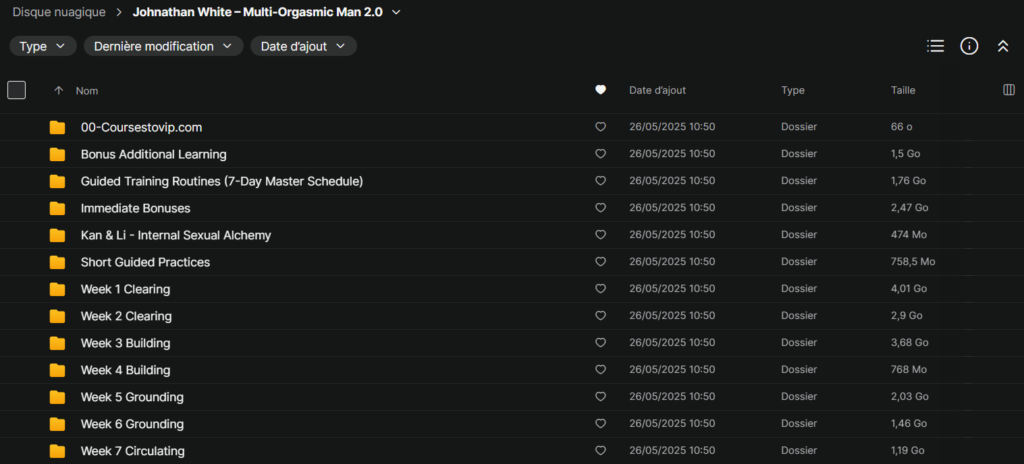Image resolution: width=1024 pixels, height=464 pixels.
Task: Favorite the Kan & Li folder
Action: [x=600, y=235]
